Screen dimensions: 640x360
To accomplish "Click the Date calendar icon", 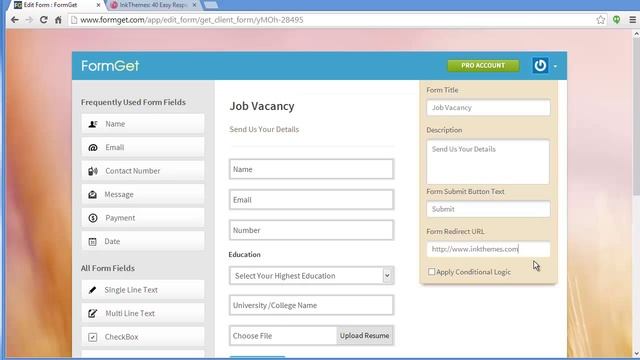I will (x=93, y=242).
